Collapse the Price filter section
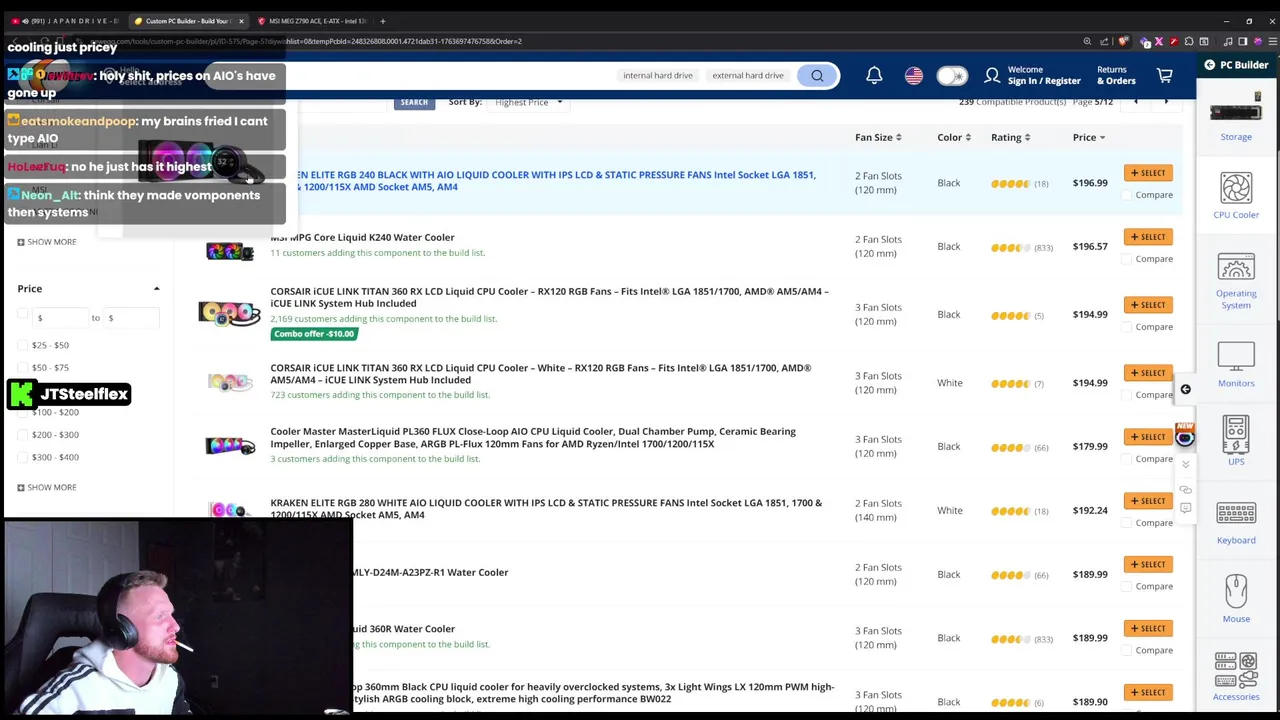The height and width of the screenshot is (720, 1280). (156, 289)
